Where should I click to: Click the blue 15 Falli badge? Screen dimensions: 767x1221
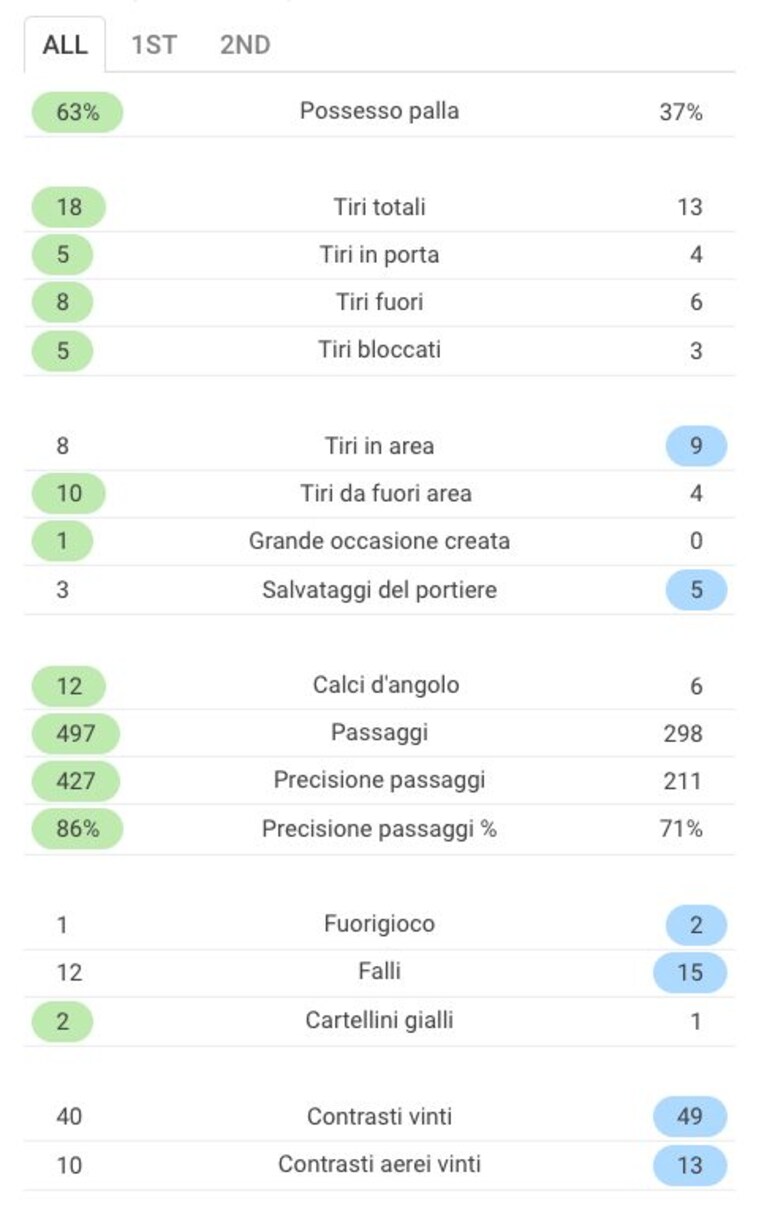[x=690, y=972]
